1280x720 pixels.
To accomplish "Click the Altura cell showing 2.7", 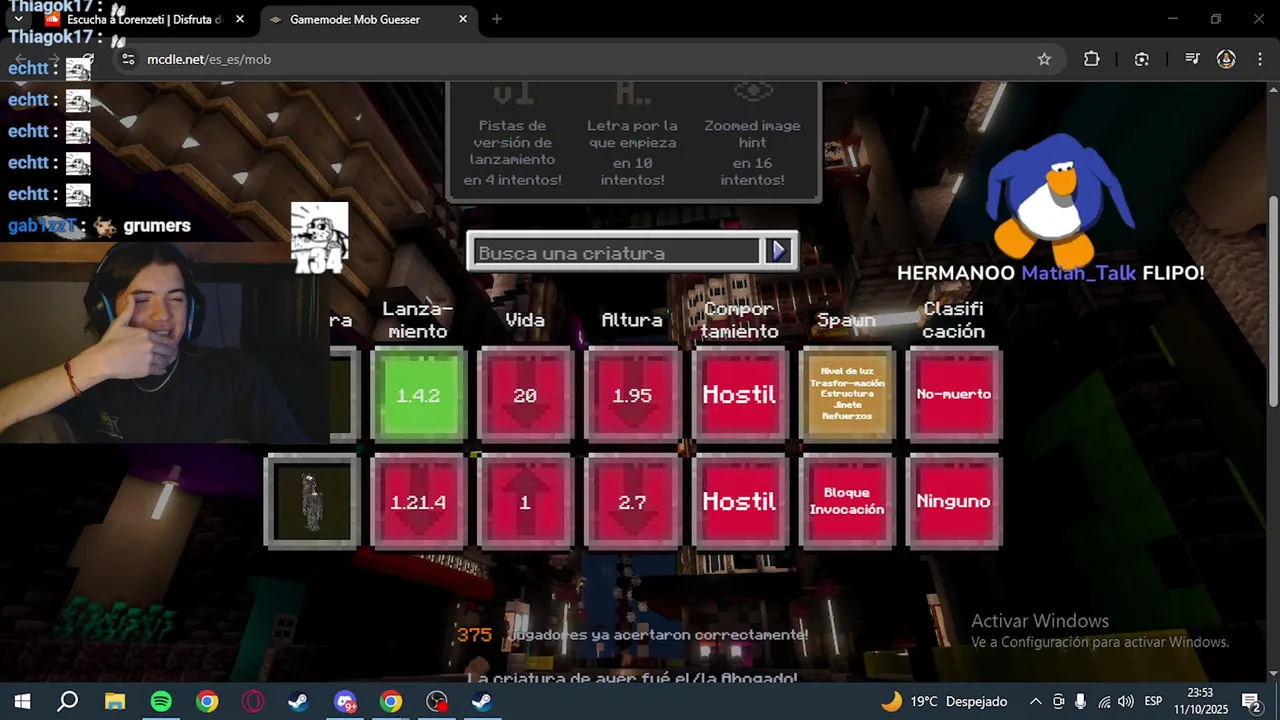I will [x=632, y=501].
